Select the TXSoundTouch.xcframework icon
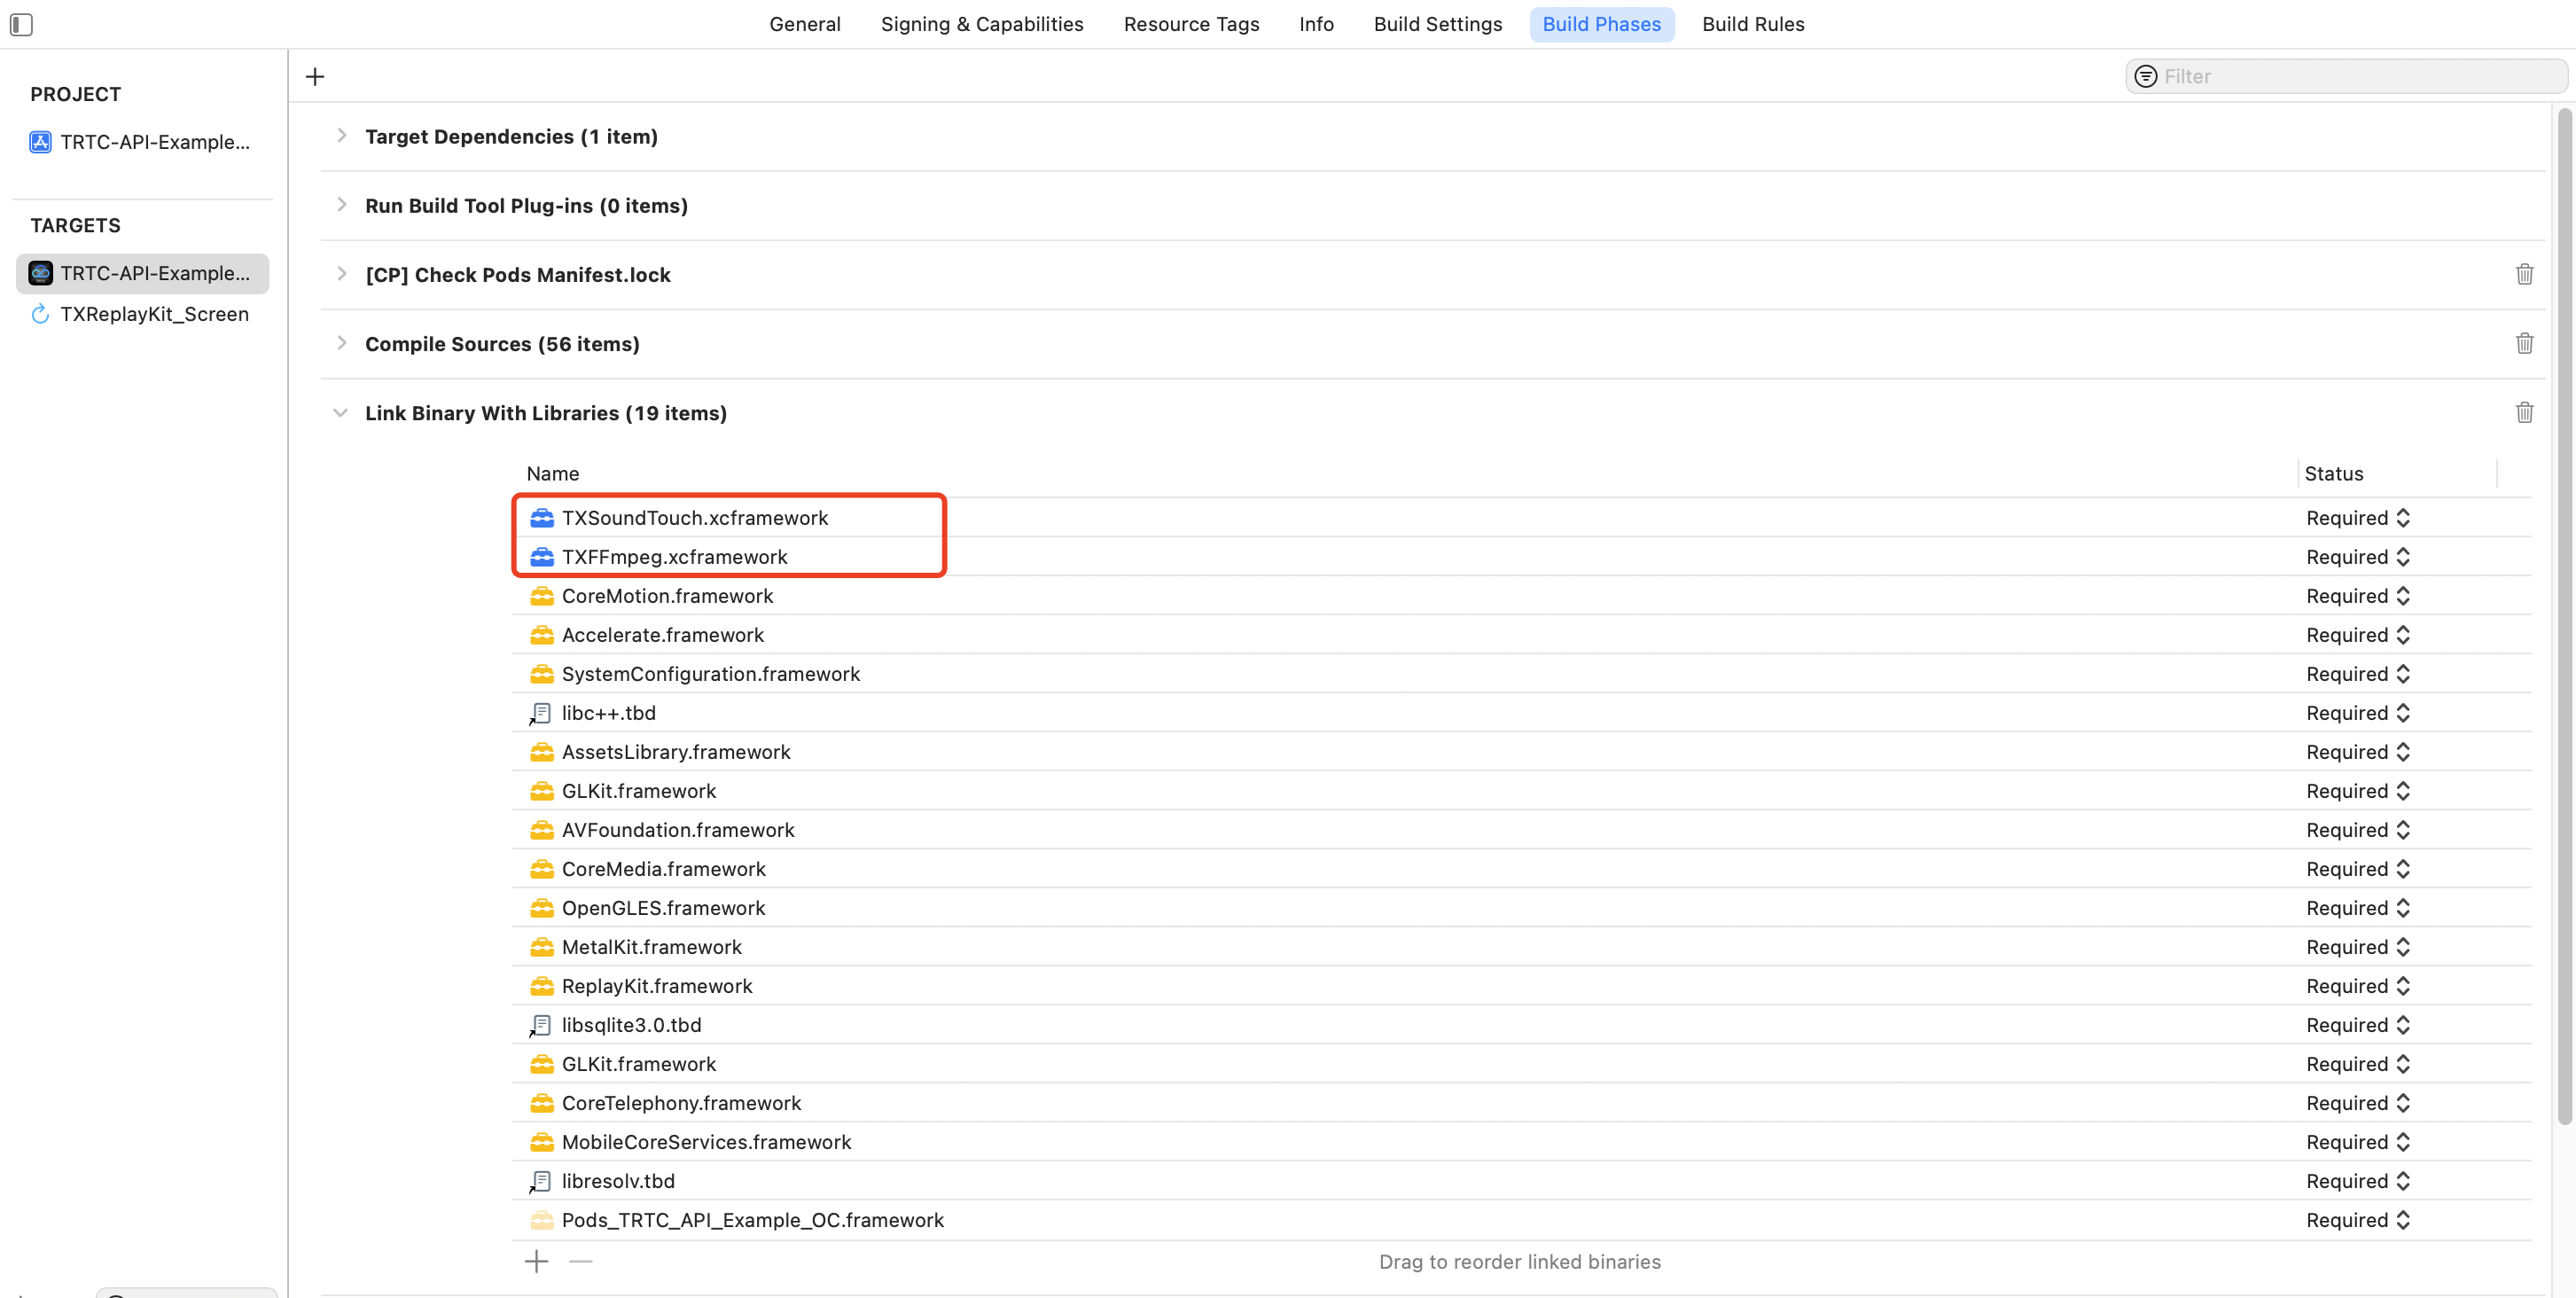This screenshot has height=1298, width=2576. (542, 518)
